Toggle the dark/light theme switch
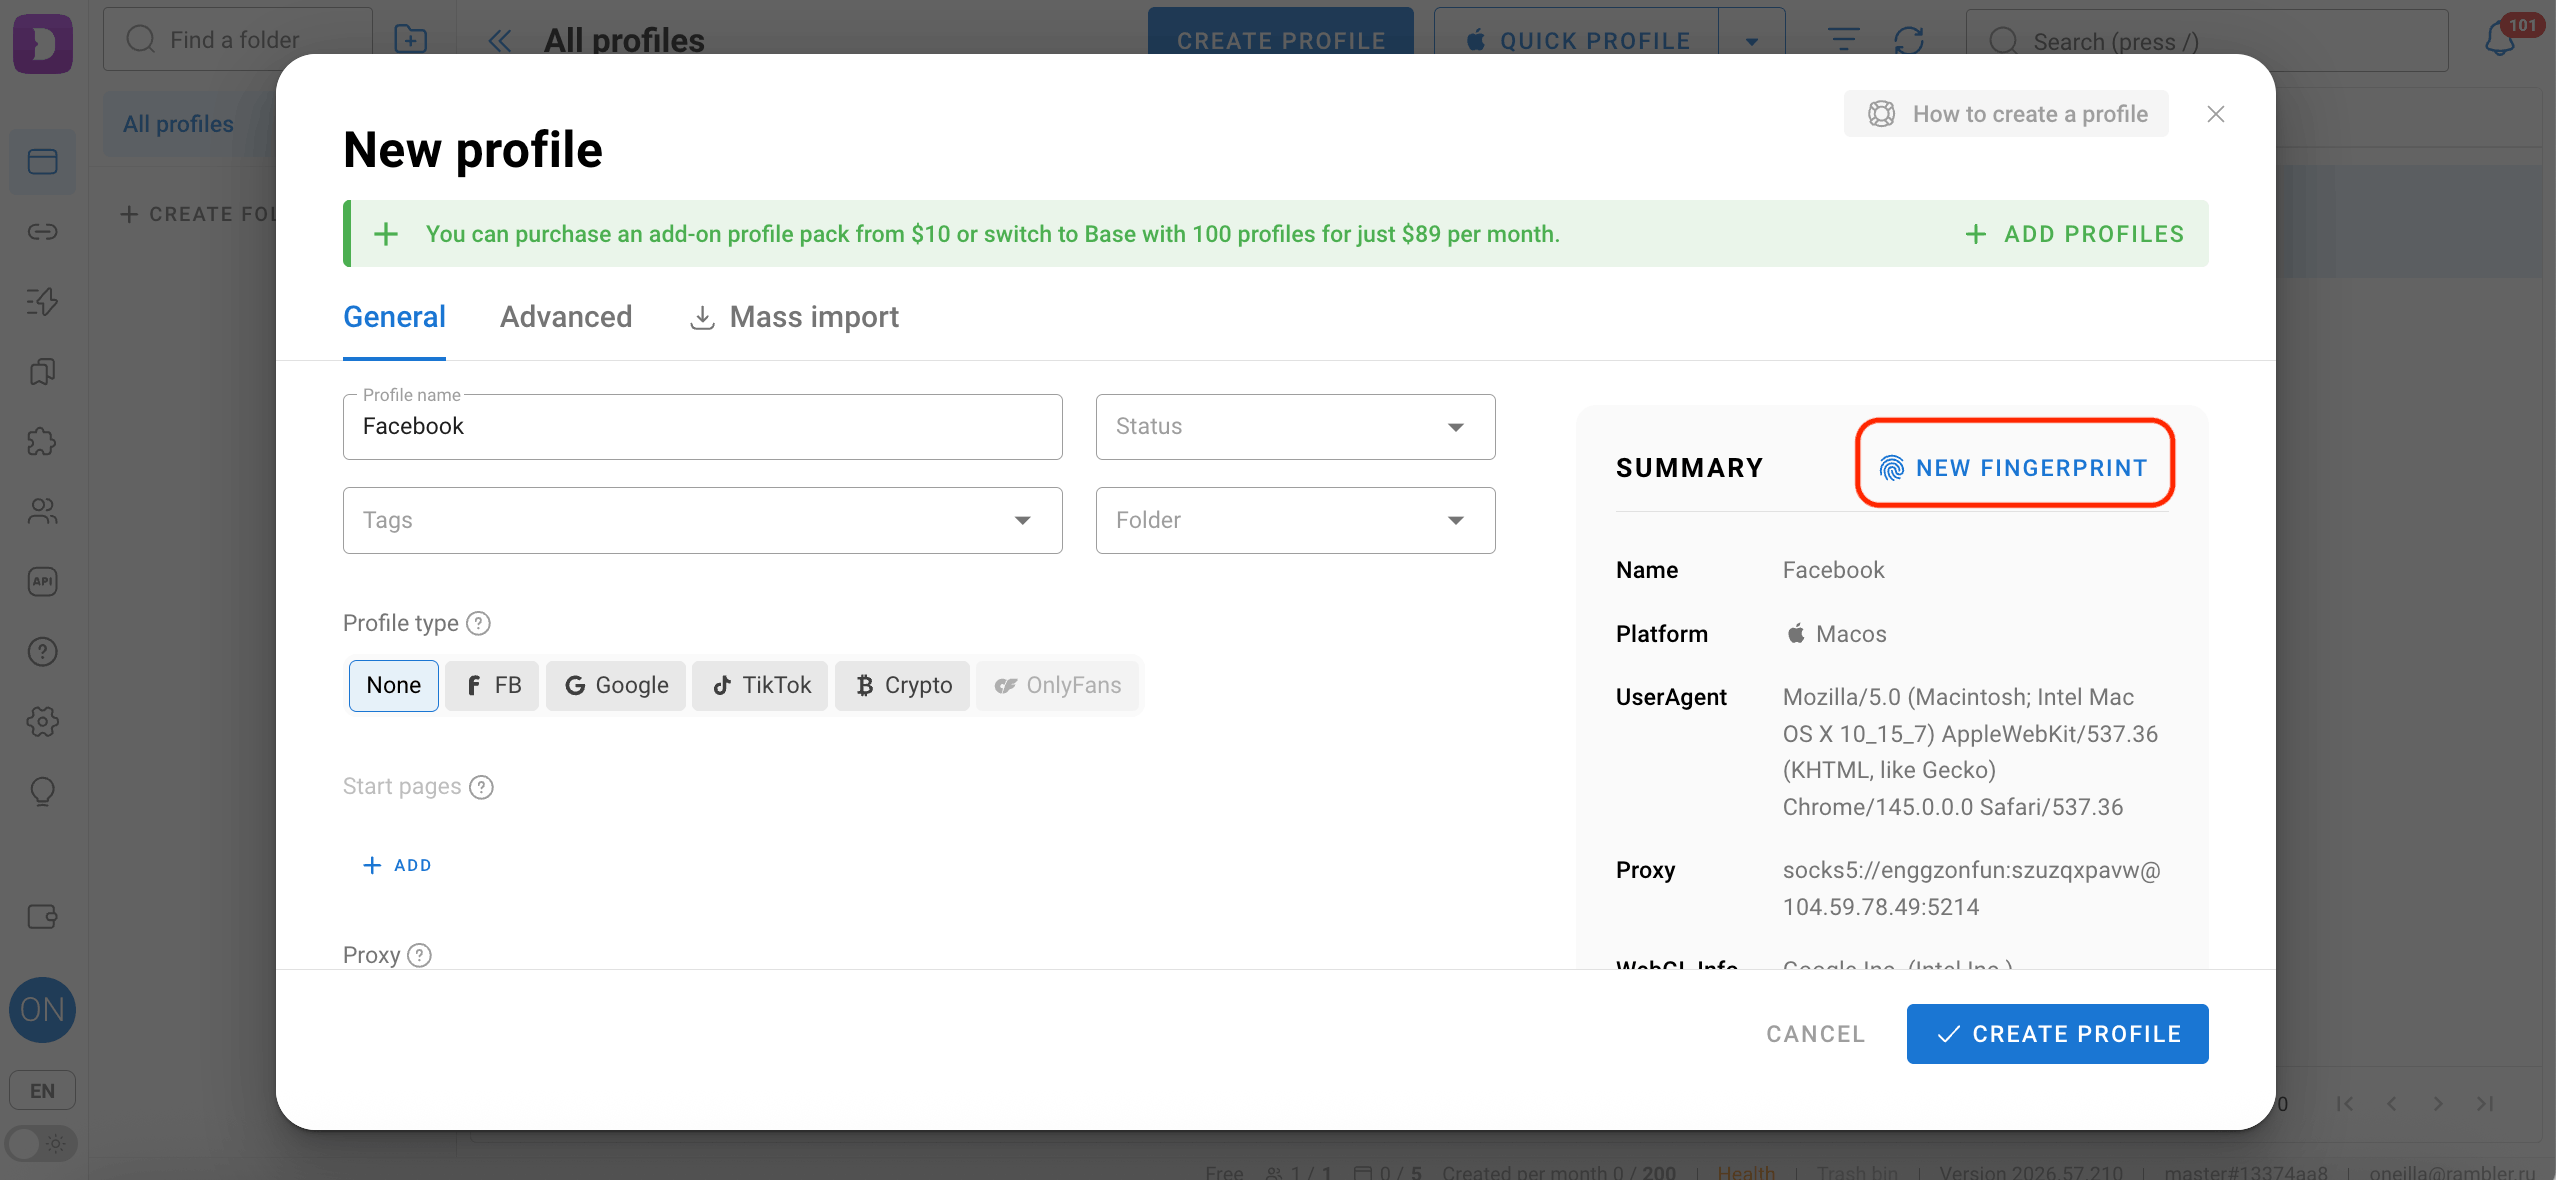The image size is (2556, 1180). tap(42, 1144)
